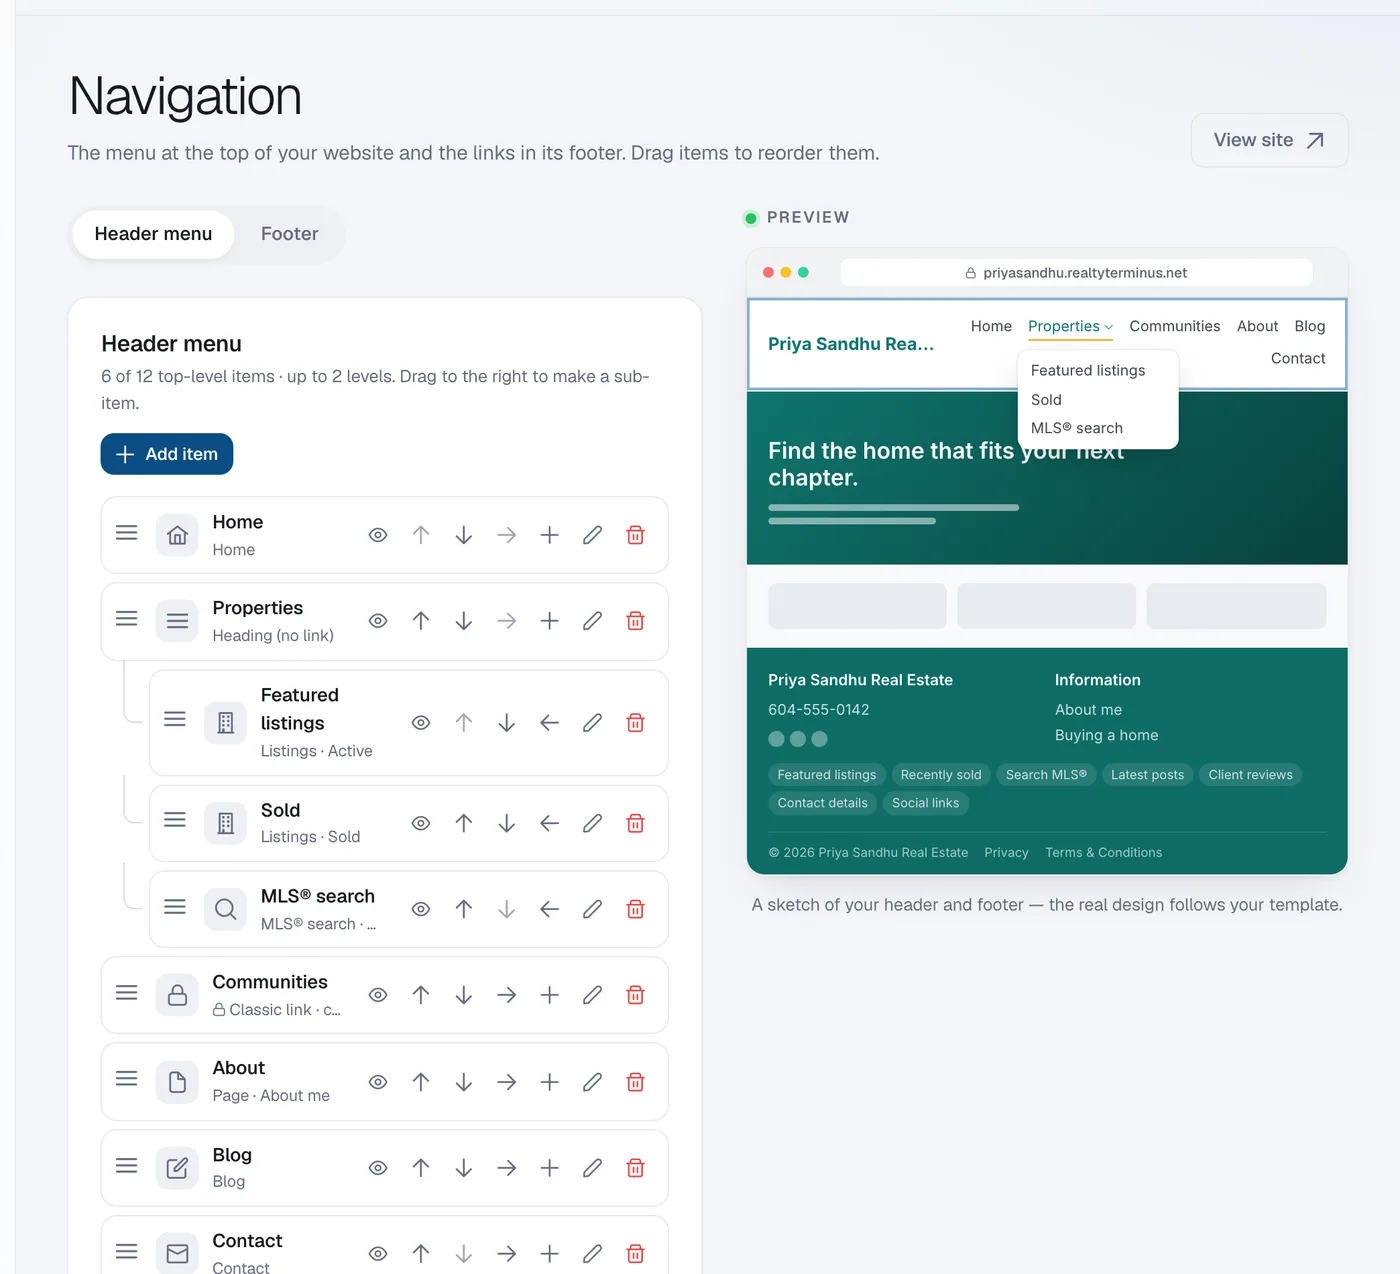Add a sub-item under Properties
This screenshot has height=1274, width=1400.
point(549,621)
